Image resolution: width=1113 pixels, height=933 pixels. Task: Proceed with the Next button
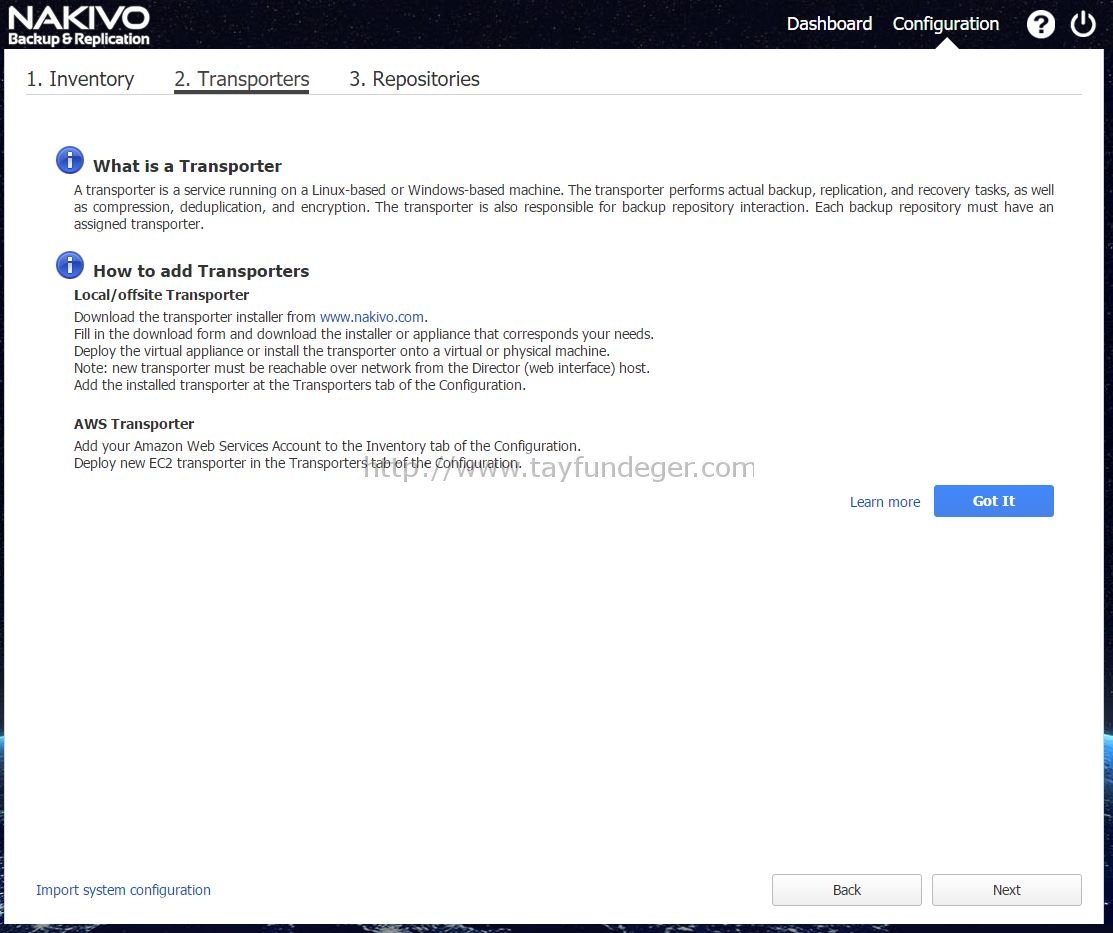pos(1007,890)
